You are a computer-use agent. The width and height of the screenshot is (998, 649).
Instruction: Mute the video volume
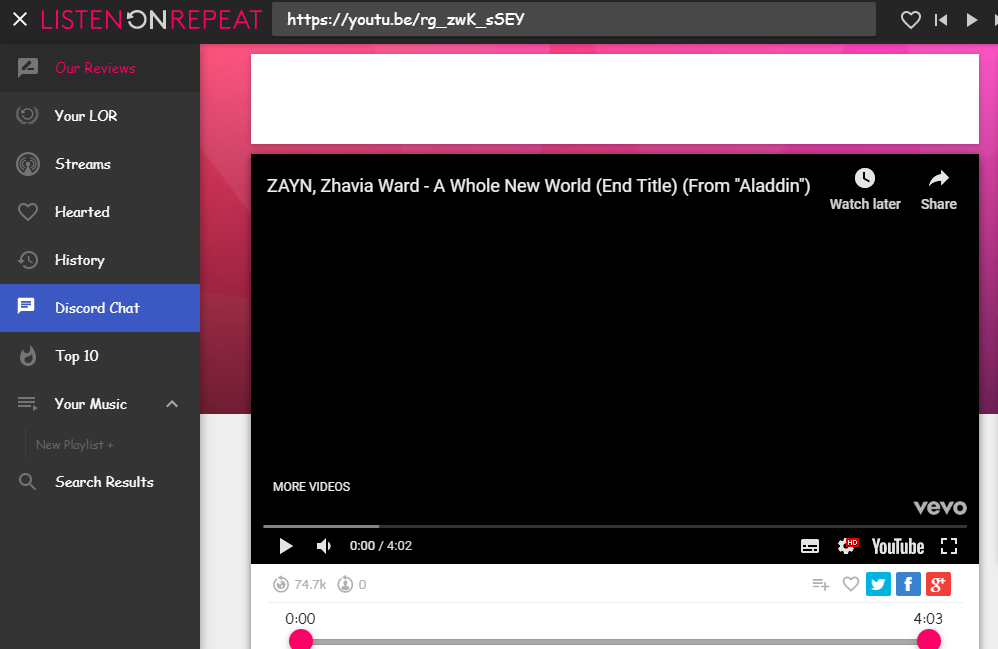[324, 546]
